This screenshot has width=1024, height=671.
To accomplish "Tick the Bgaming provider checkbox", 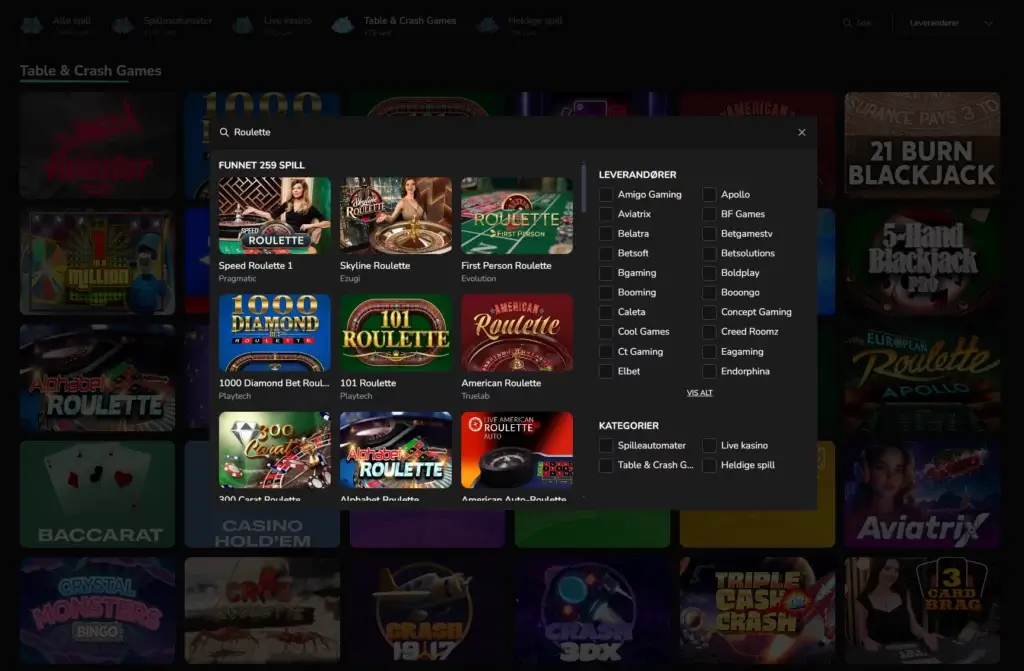I will tap(606, 273).
